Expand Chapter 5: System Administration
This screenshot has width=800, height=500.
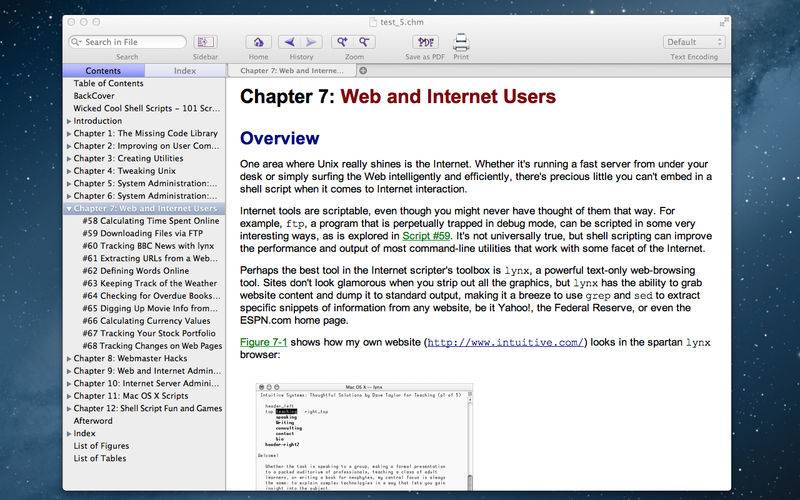coord(69,184)
